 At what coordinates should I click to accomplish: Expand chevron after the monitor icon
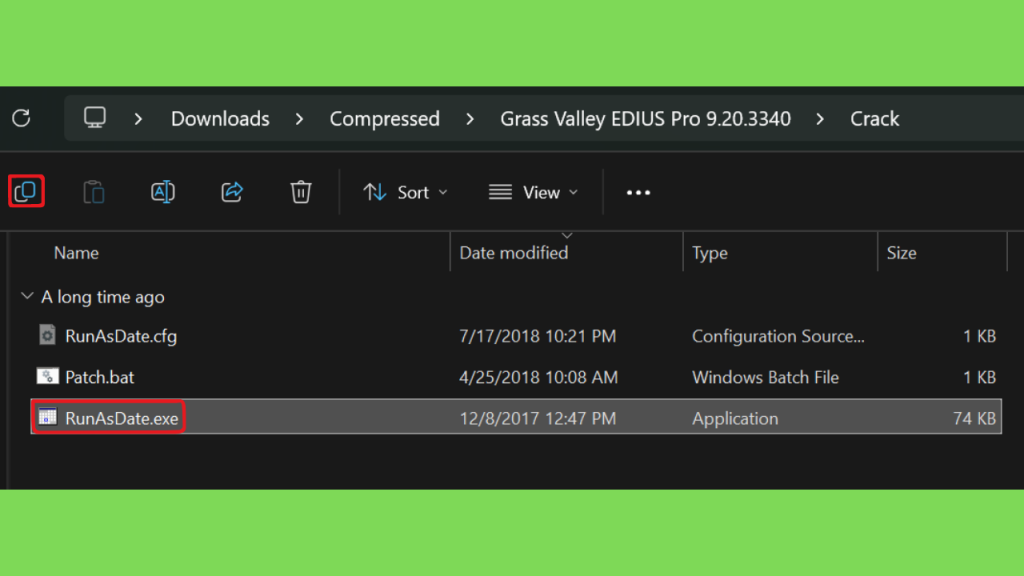pos(138,119)
